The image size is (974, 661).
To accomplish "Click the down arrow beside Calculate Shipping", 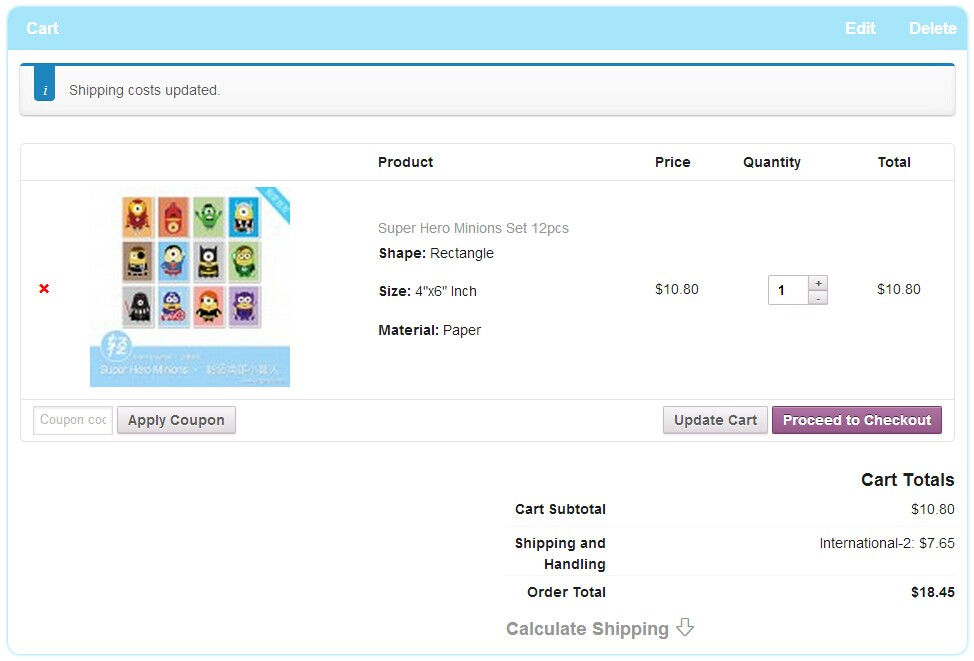I will [685, 627].
